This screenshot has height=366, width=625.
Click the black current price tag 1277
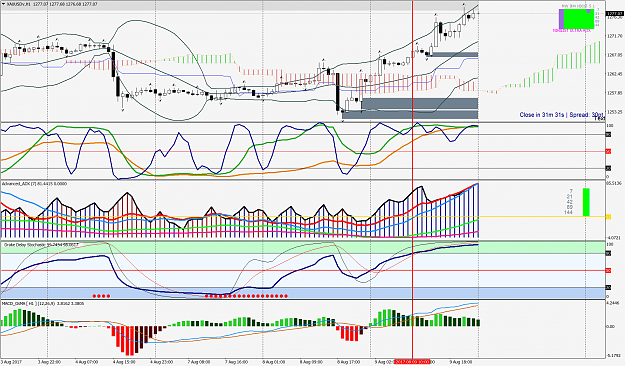click(x=614, y=14)
